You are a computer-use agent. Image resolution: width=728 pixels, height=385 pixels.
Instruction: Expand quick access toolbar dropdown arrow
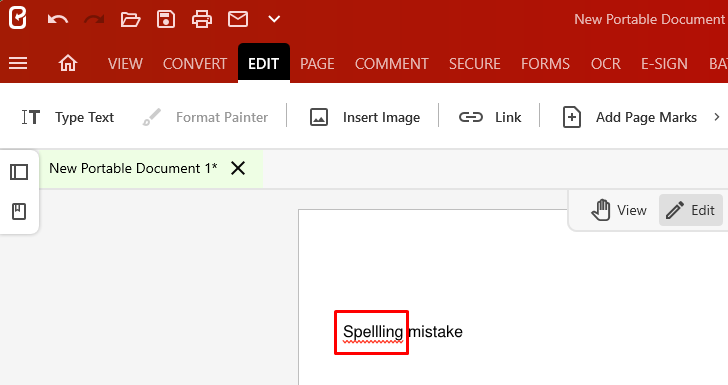(x=274, y=20)
